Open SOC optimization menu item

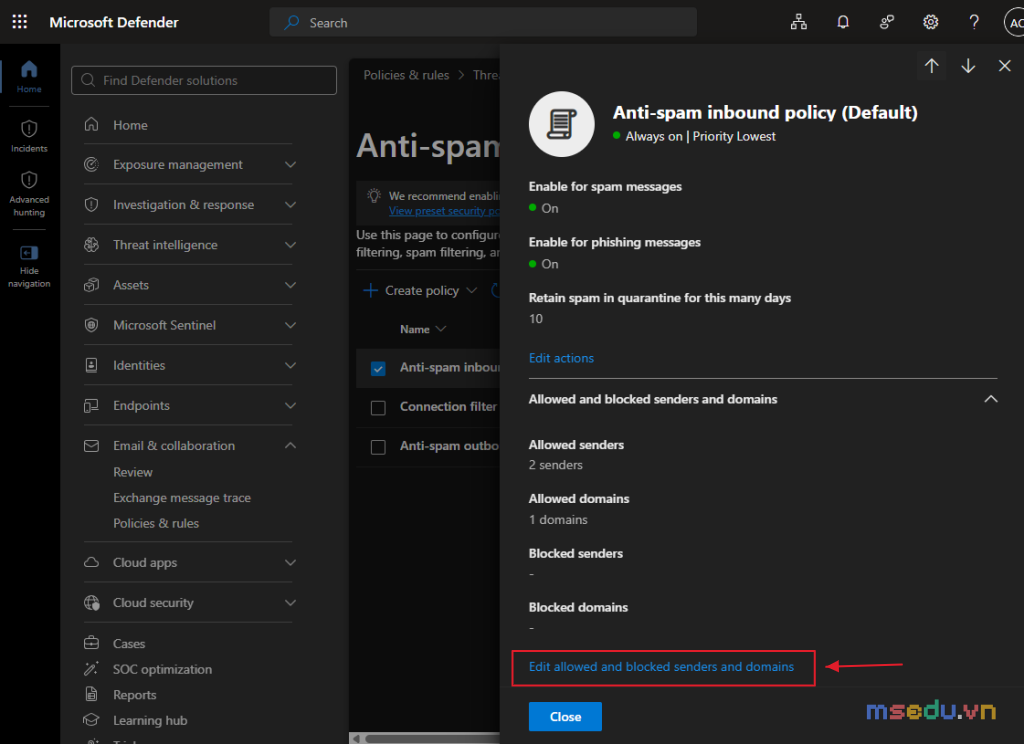coord(162,670)
